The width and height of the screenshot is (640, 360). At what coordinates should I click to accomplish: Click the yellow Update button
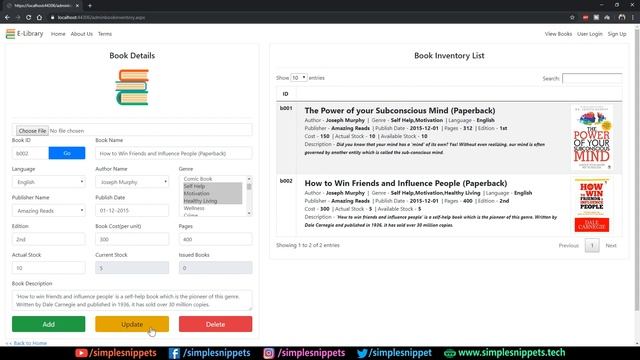pos(132,324)
